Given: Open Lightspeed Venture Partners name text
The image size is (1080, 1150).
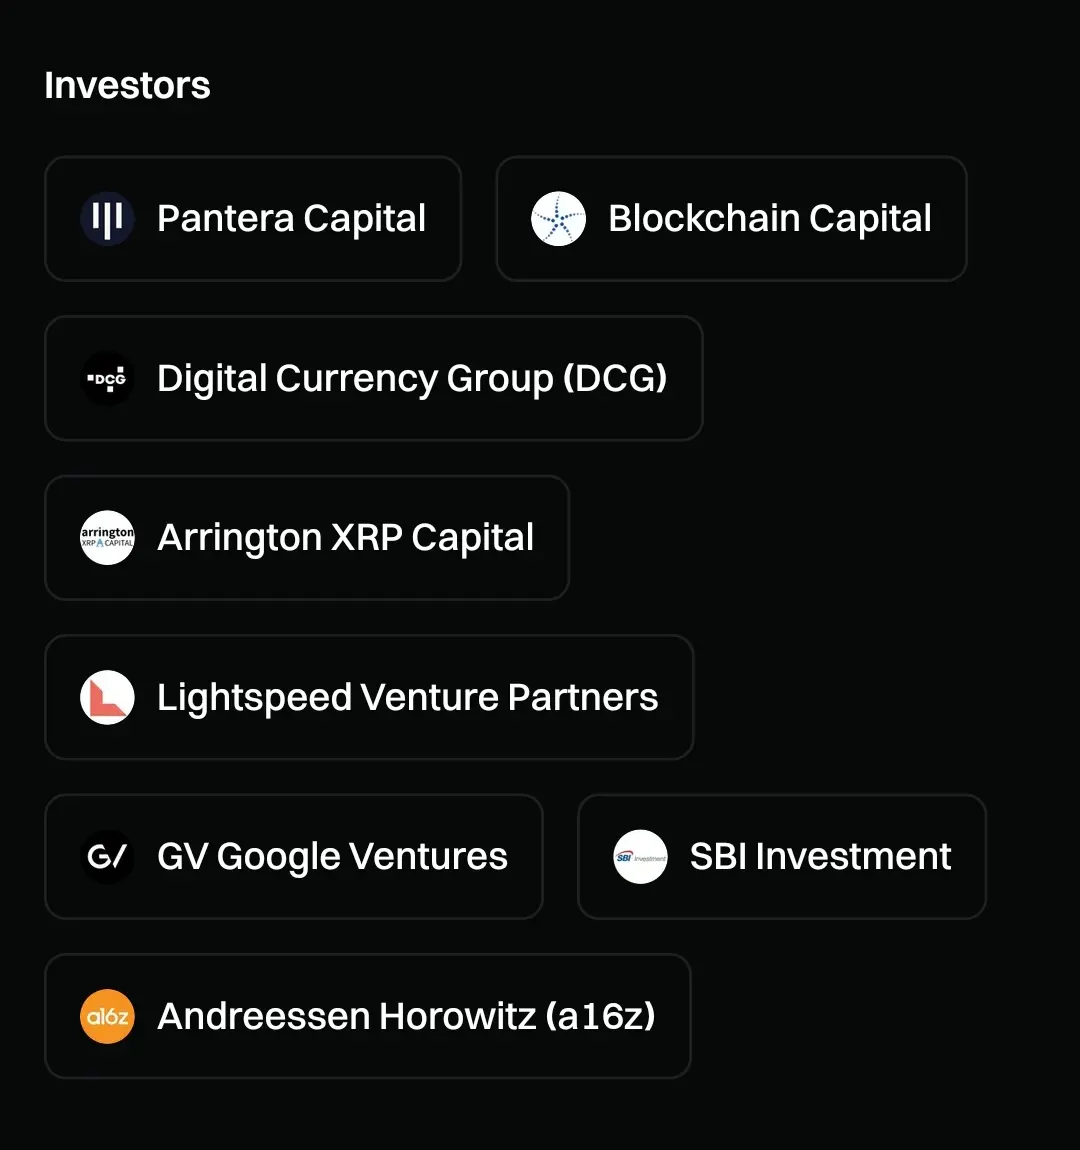Looking at the screenshot, I should click(x=407, y=697).
